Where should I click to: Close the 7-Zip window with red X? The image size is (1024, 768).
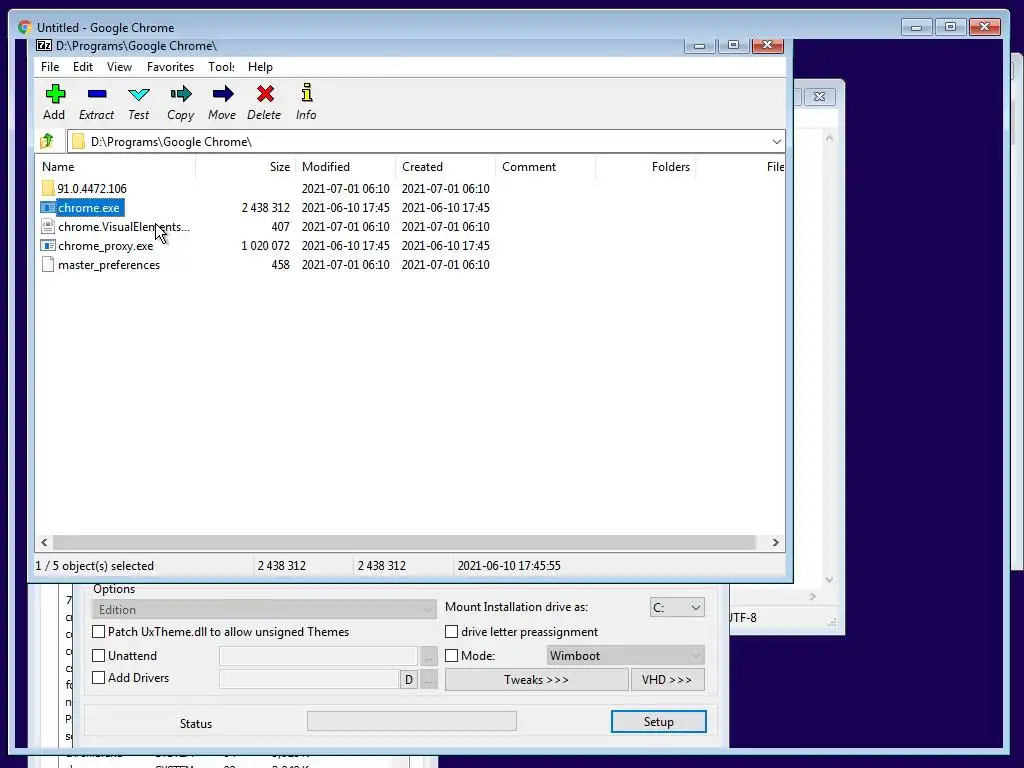(x=768, y=45)
